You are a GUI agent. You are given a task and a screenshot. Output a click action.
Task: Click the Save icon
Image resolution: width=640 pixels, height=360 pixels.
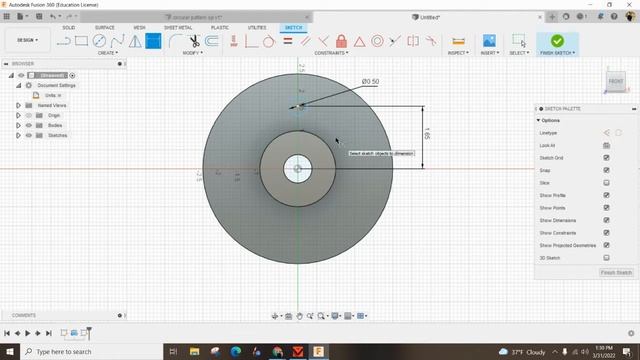[39, 17]
